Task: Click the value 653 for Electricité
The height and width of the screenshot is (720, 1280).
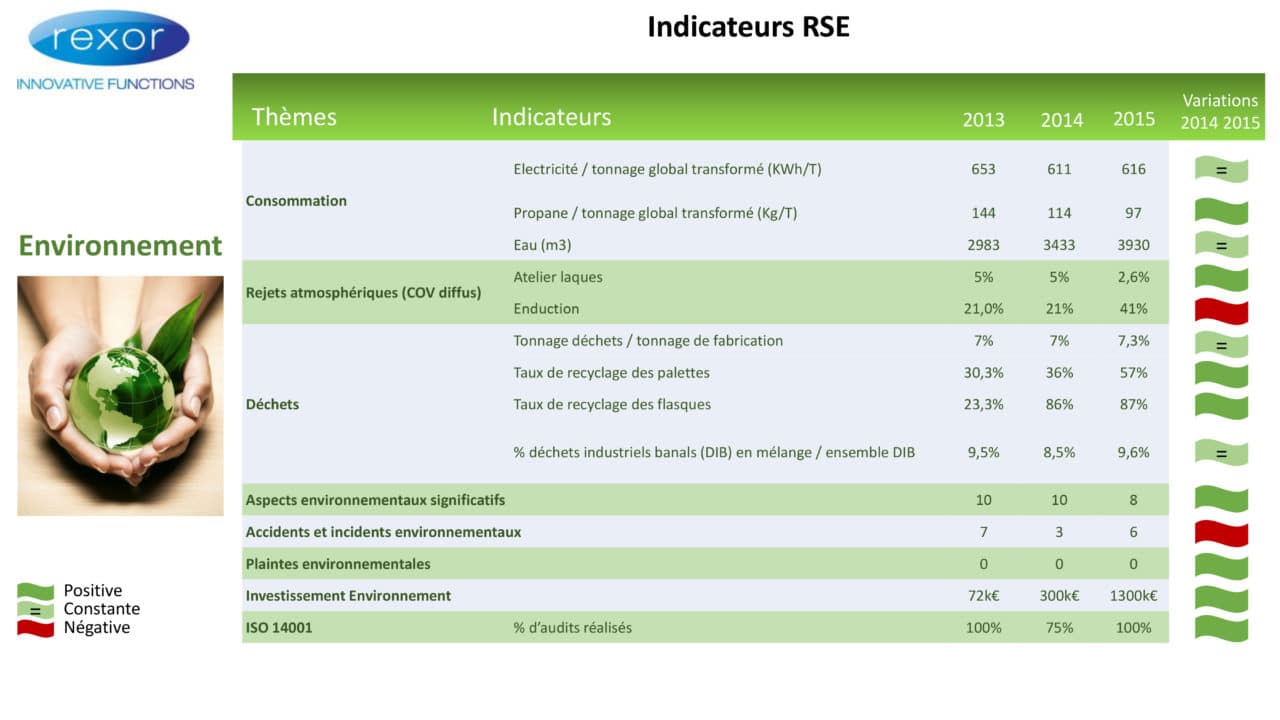Action: (983, 169)
